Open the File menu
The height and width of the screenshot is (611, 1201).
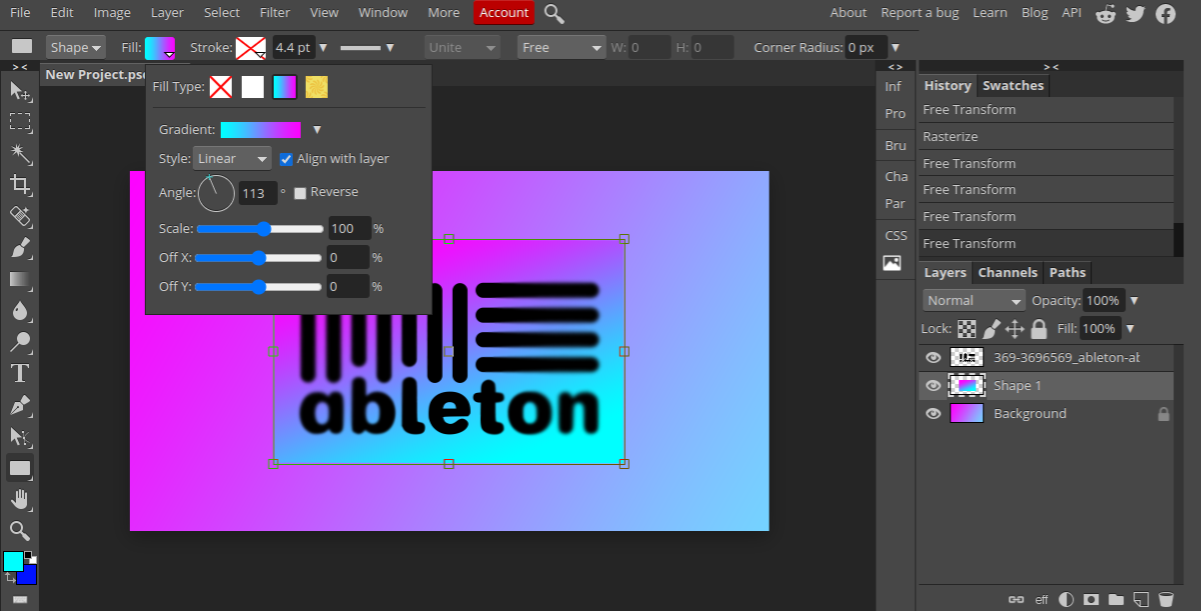point(20,13)
